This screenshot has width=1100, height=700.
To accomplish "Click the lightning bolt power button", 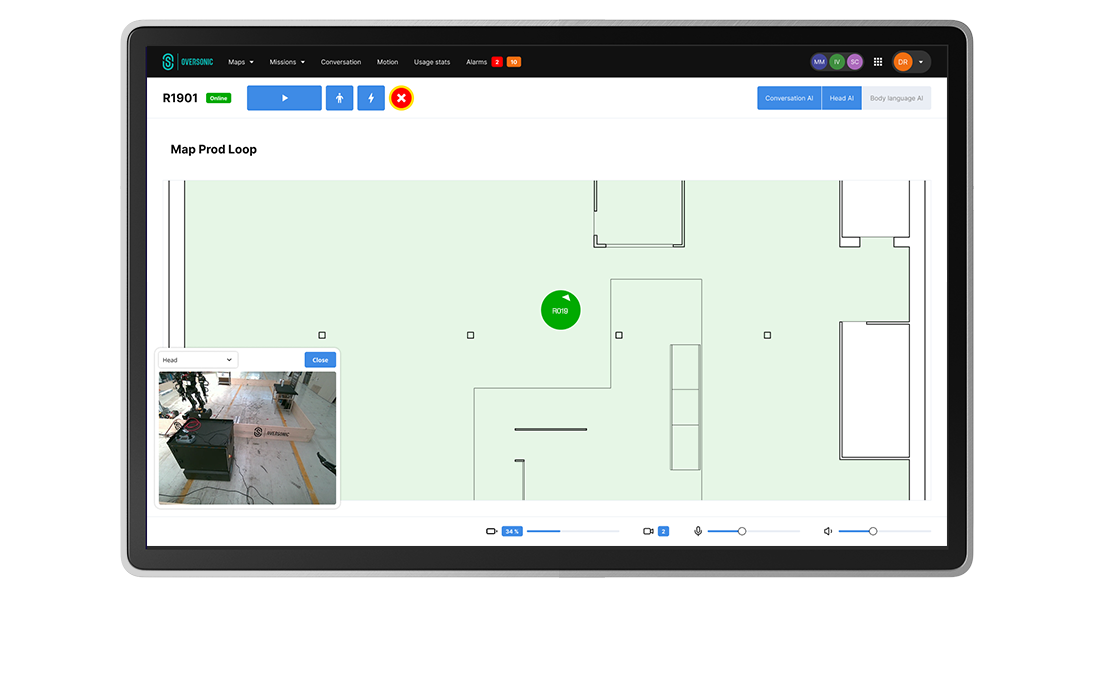I will [x=371, y=98].
